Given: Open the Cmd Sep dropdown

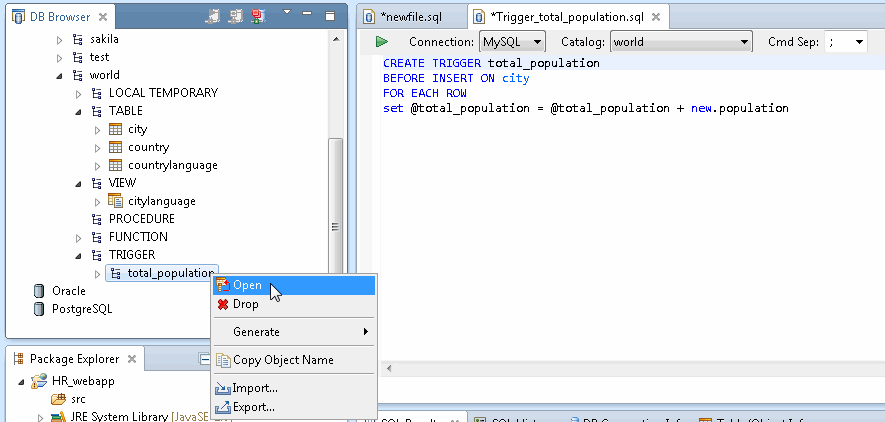Looking at the screenshot, I should pos(858,42).
